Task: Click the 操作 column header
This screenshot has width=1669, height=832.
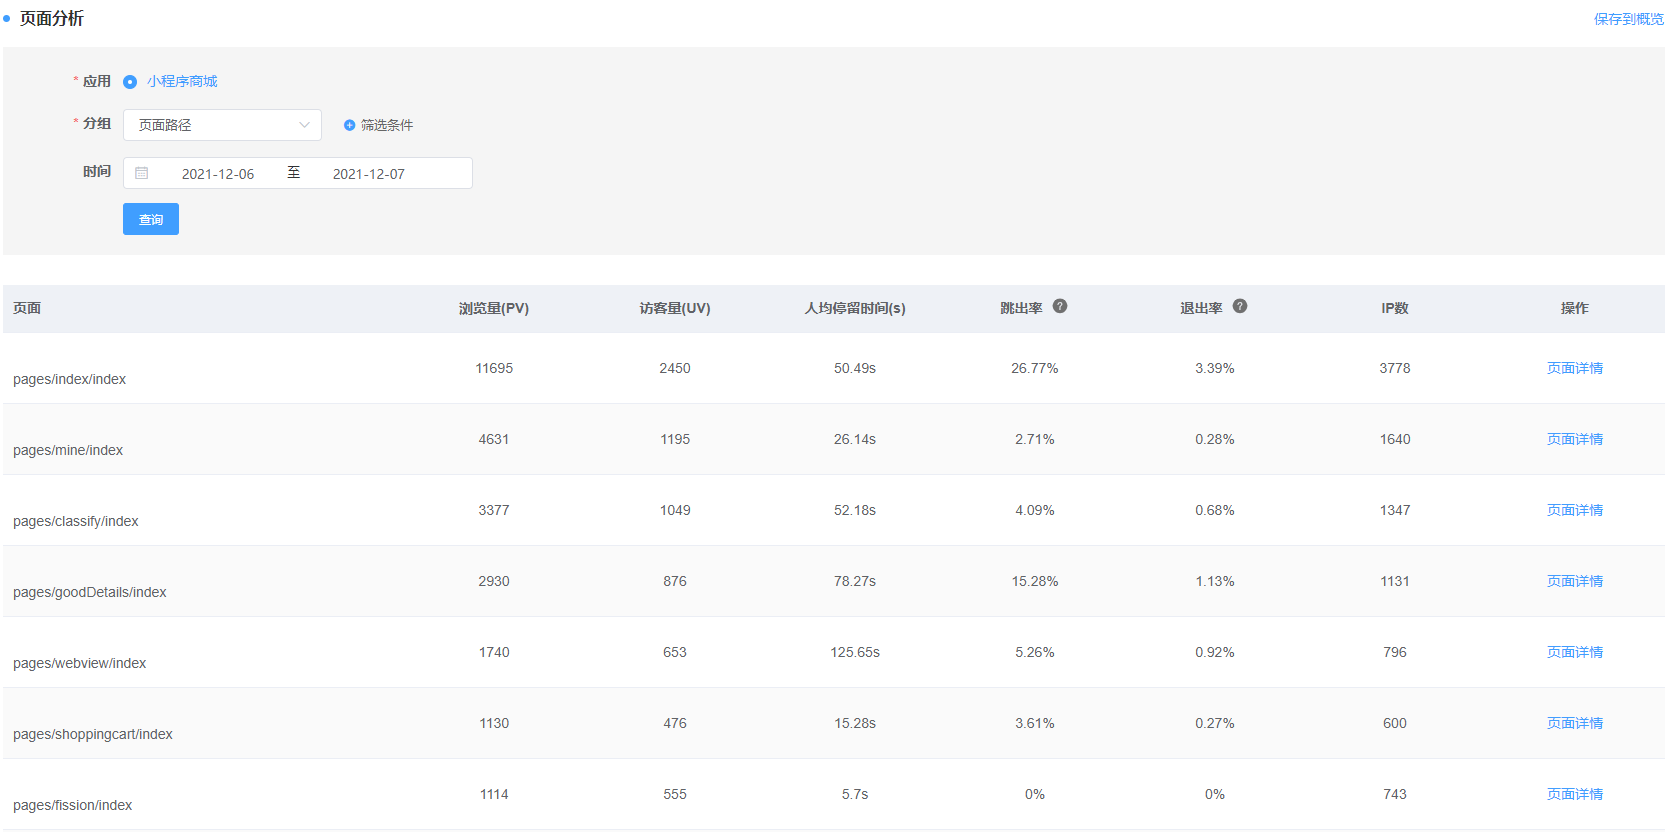Action: pyautogui.click(x=1575, y=308)
